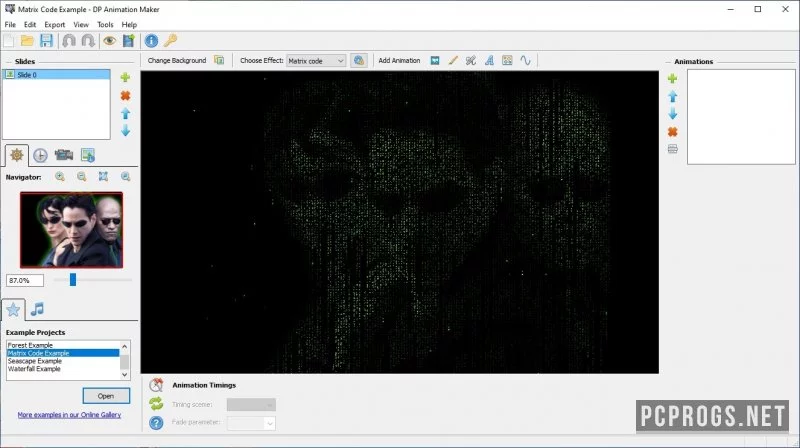Select Forest Example in Example Projects
This screenshot has height=448, width=800.
tap(63, 345)
